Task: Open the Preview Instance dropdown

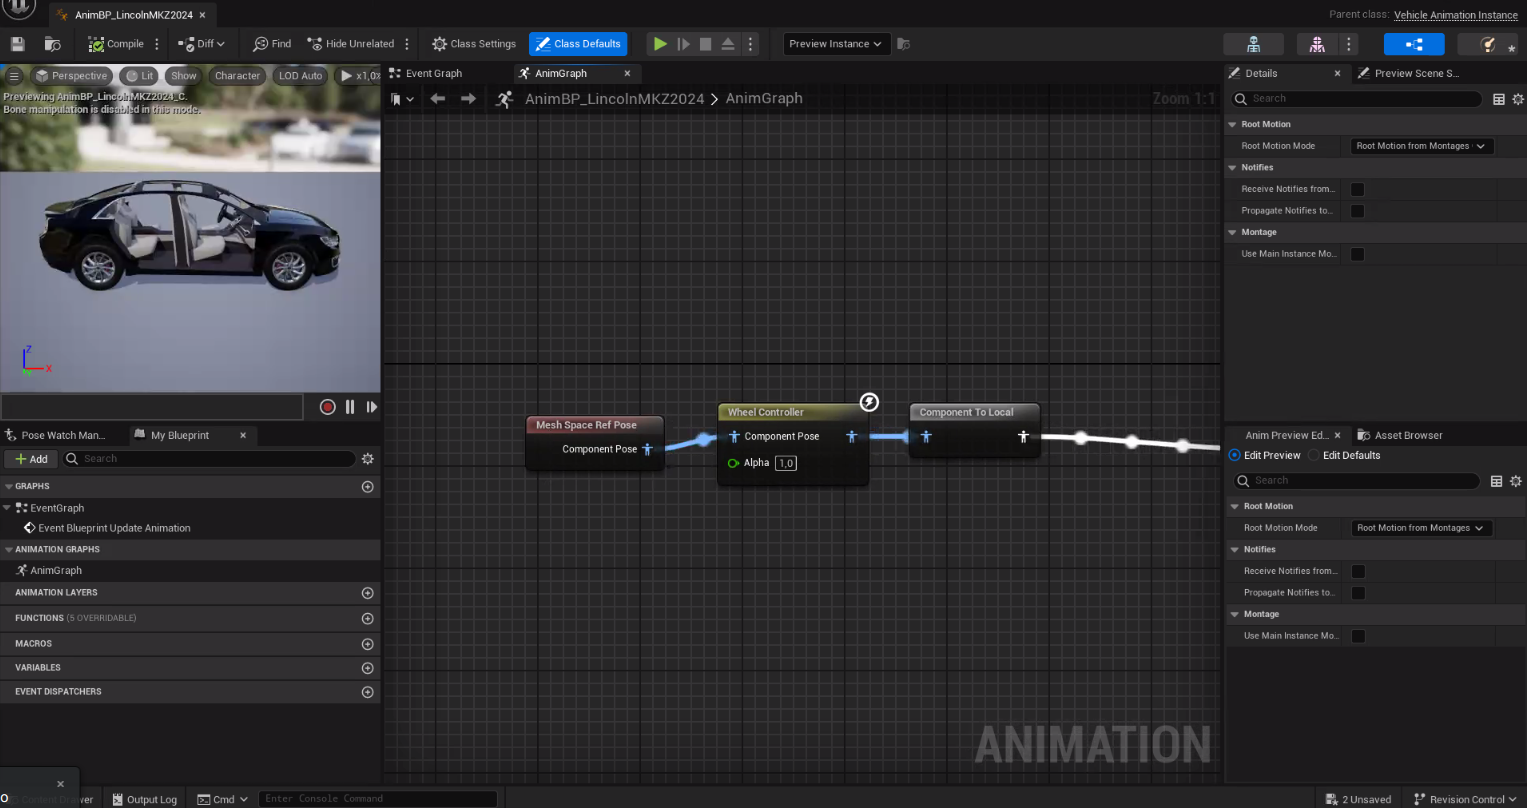Action: click(x=835, y=44)
